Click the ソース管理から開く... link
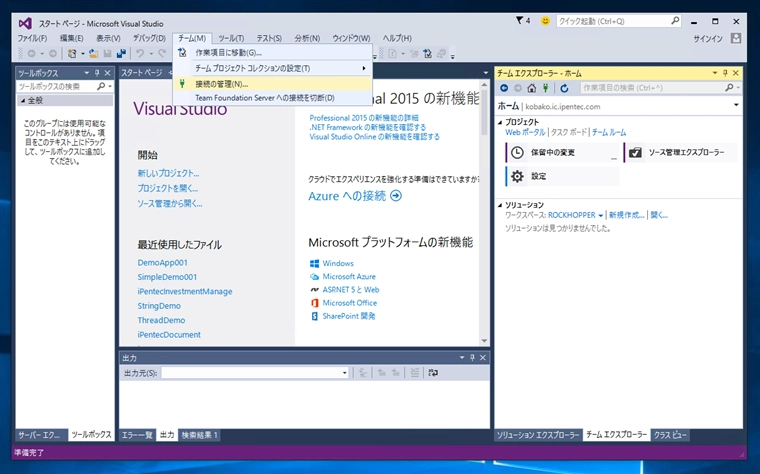The height and width of the screenshot is (474, 760). (170, 203)
